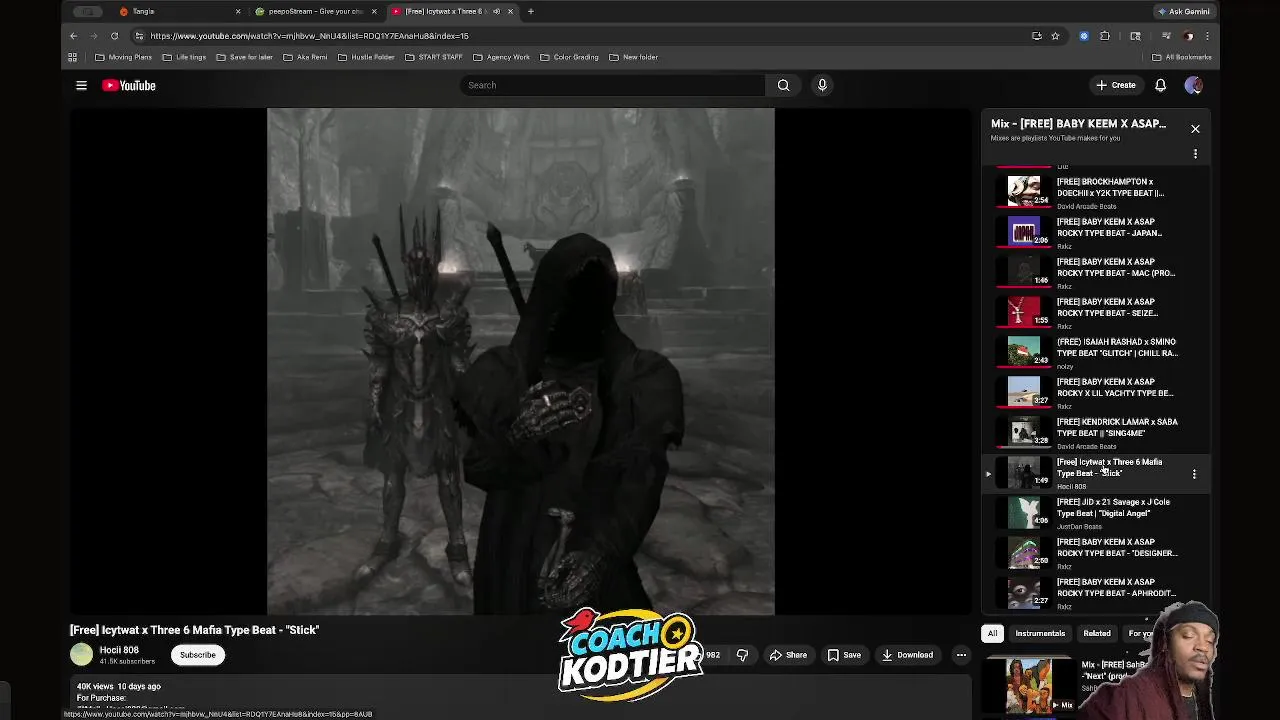Image resolution: width=1280 pixels, height=720 pixels.
Task: Open Hustle Folder bookmark folder
Action: pos(366,57)
